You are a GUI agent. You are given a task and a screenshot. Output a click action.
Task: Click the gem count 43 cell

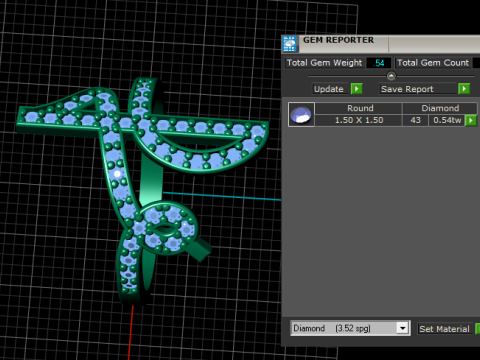pyautogui.click(x=415, y=120)
